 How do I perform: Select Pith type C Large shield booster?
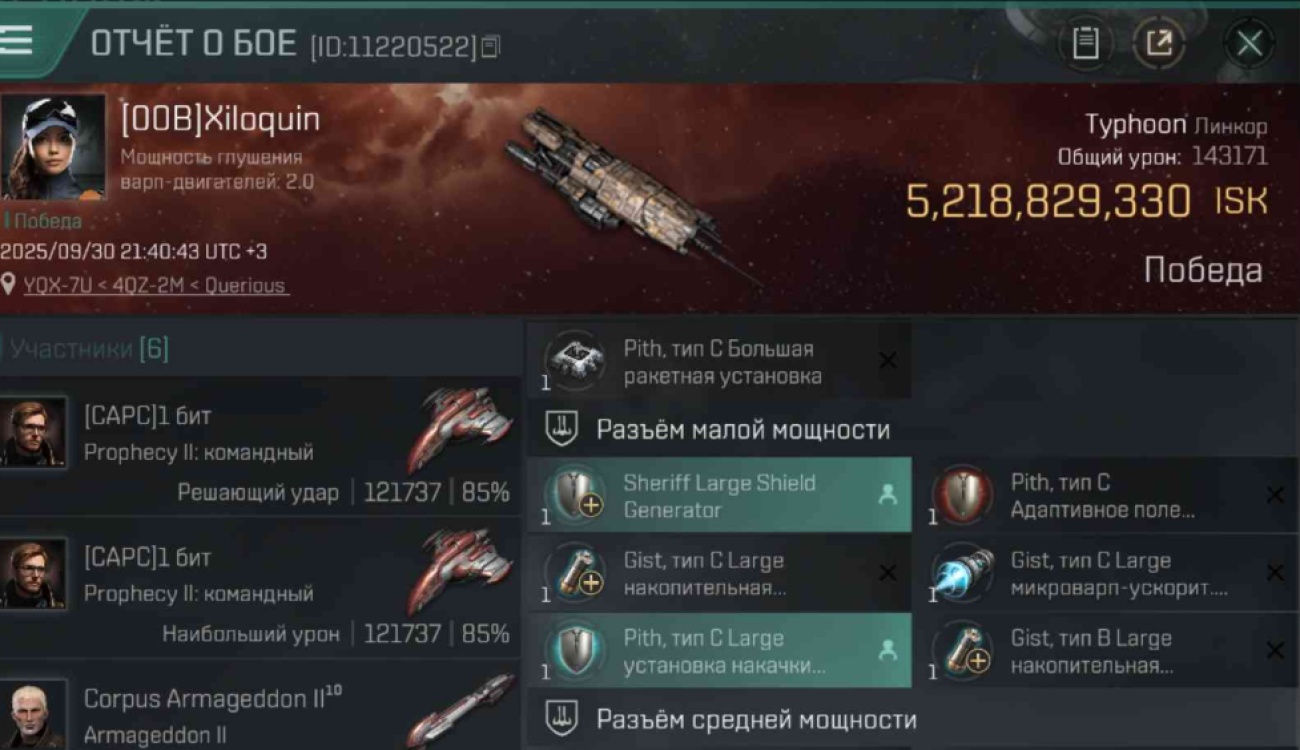(x=719, y=651)
